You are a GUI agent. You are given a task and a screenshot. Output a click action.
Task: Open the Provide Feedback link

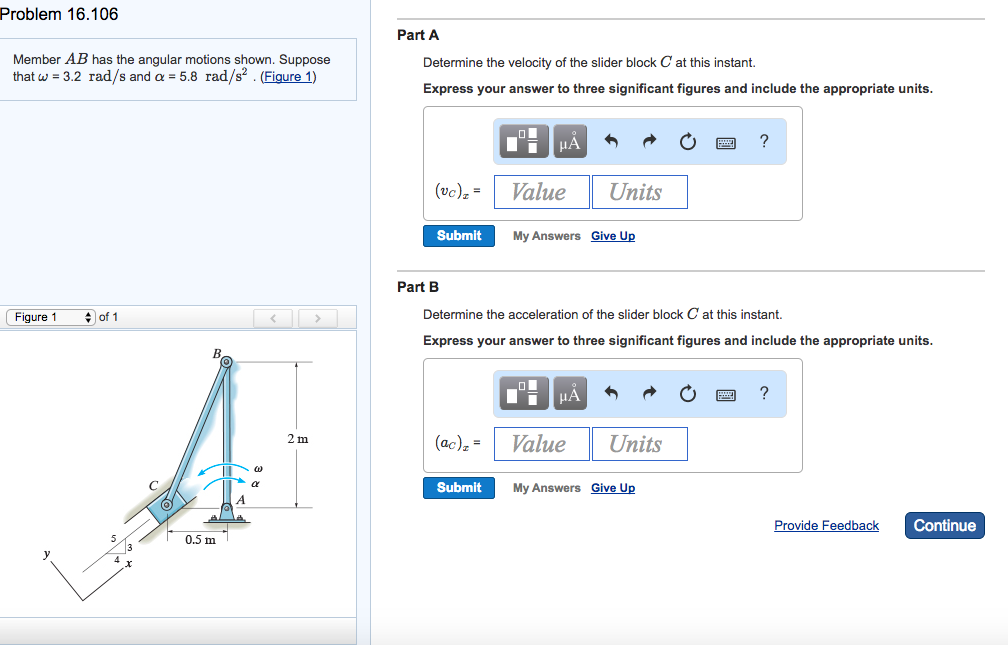pyautogui.click(x=826, y=525)
